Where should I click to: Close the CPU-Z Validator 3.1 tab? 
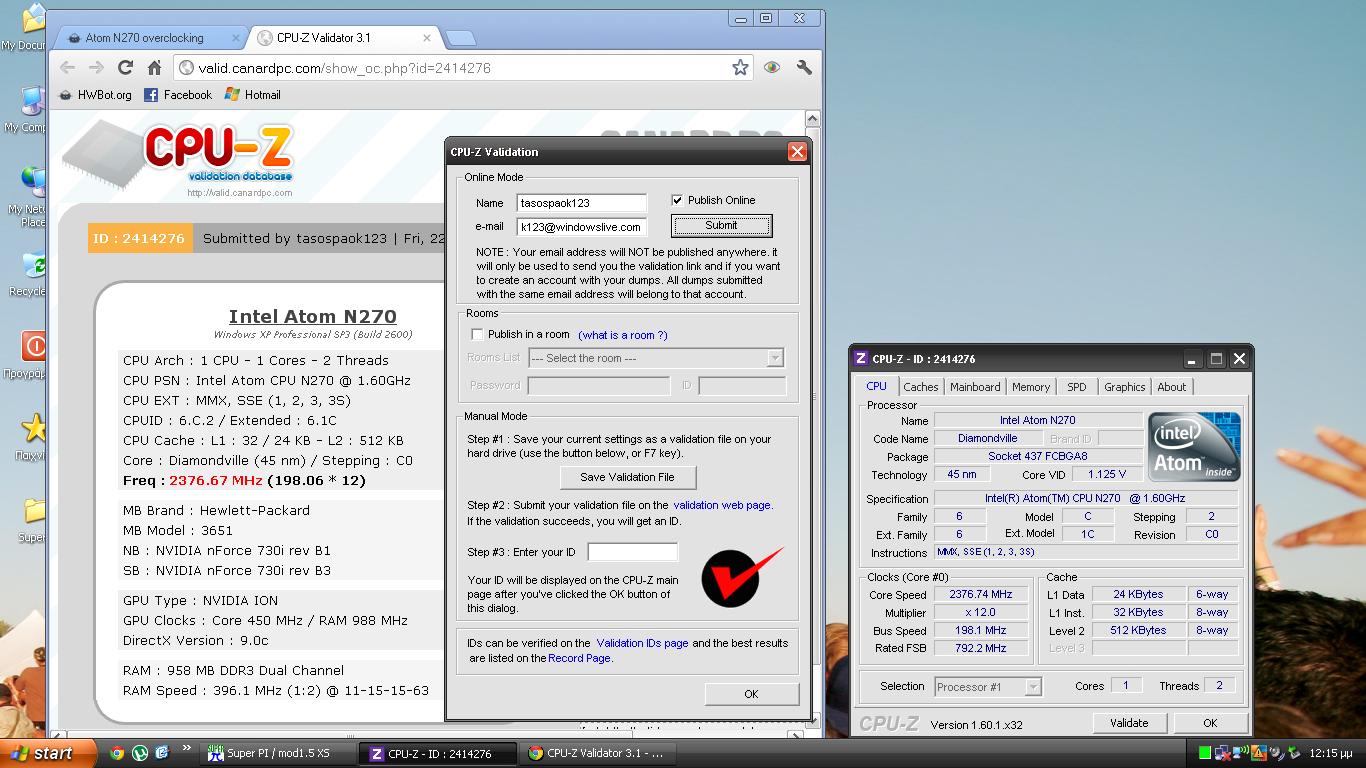click(427, 38)
